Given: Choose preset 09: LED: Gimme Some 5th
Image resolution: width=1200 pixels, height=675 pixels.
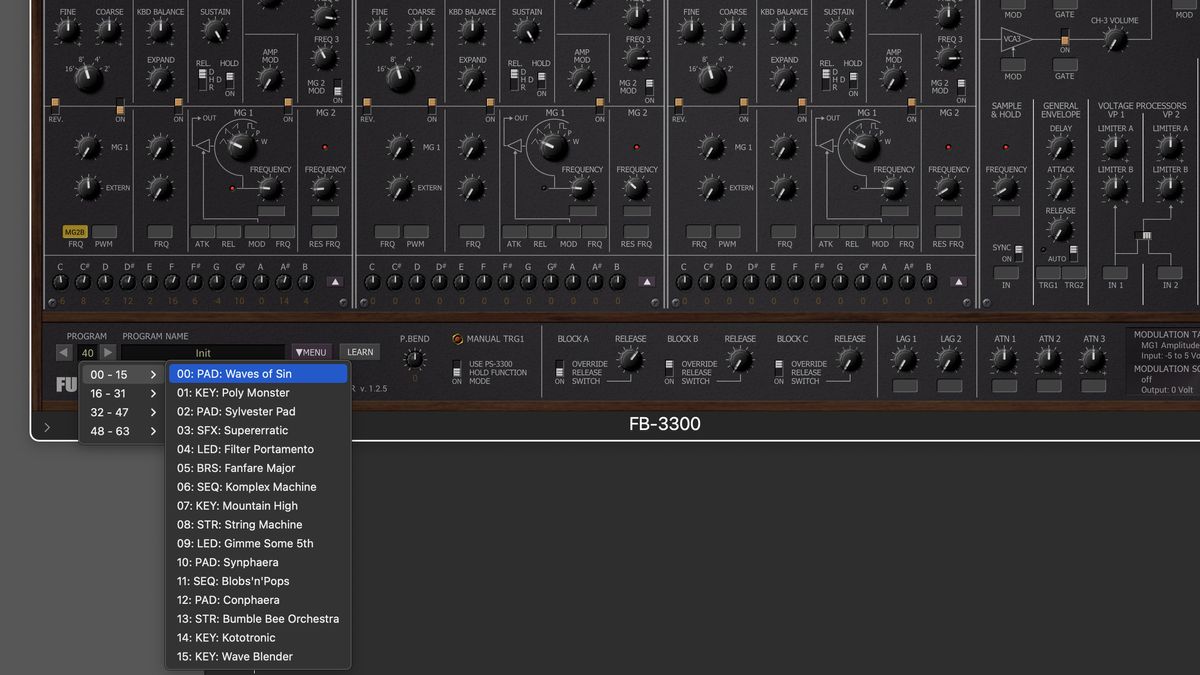Looking at the screenshot, I should click(258, 543).
